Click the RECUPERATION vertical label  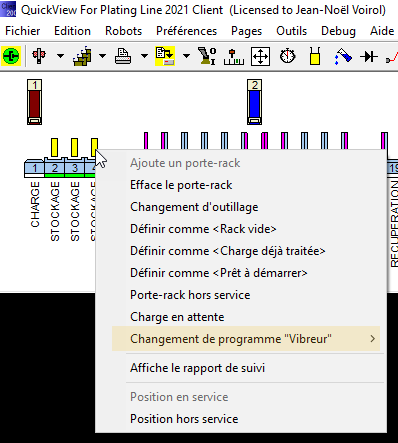click(394, 224)
